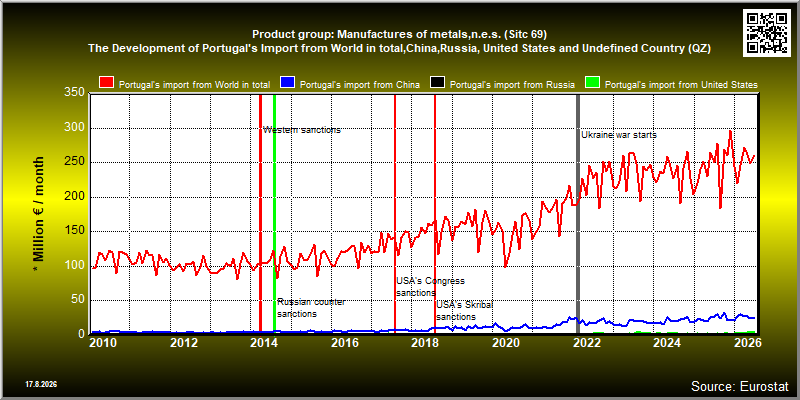Click the 'Ukraine war starts' annotation
Image resolution: width=800 pixels, height=400 pixels.
coord(619,135)
